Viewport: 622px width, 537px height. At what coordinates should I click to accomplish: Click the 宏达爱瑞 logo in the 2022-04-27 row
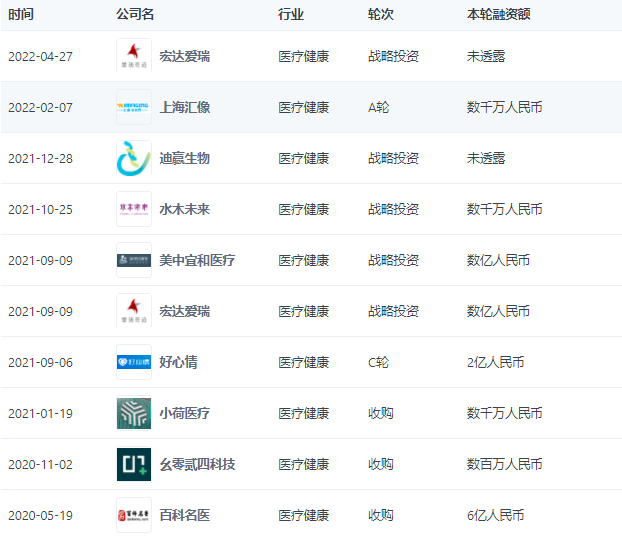click(x=134, y=56)
